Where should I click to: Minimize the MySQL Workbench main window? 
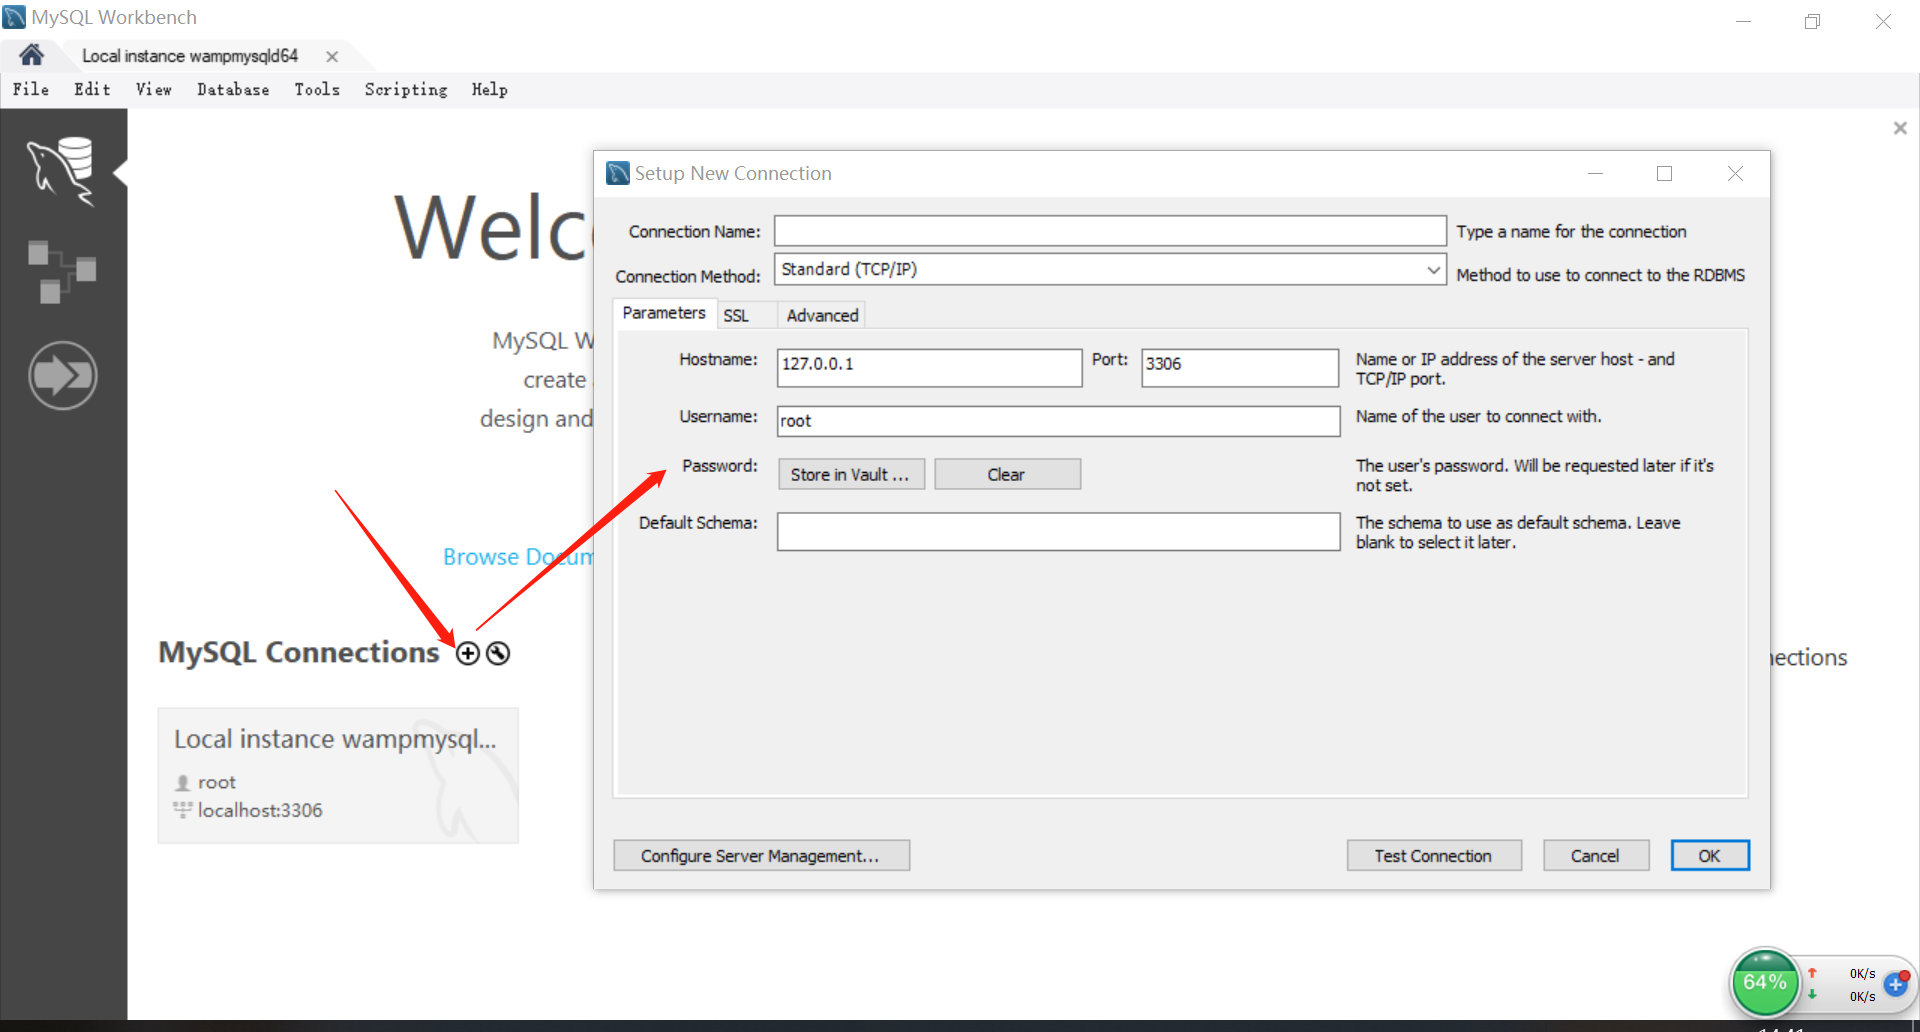point(1743,21)
